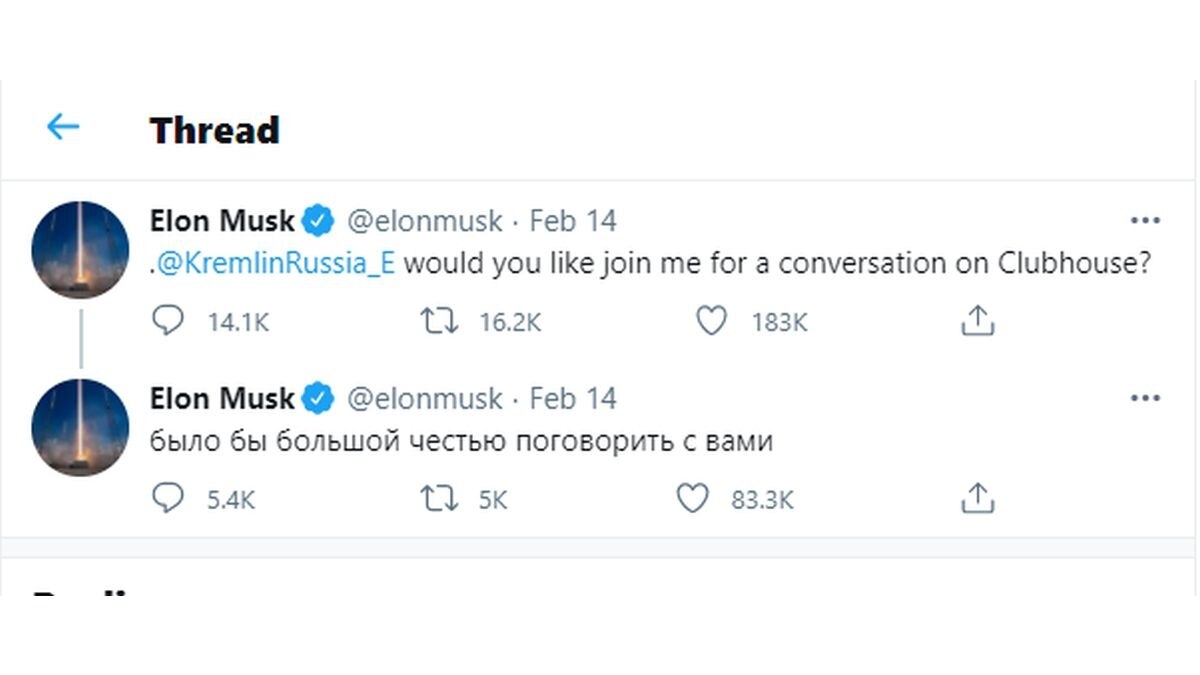Share the Clubhouse invitation tweet

coord(977,321)
